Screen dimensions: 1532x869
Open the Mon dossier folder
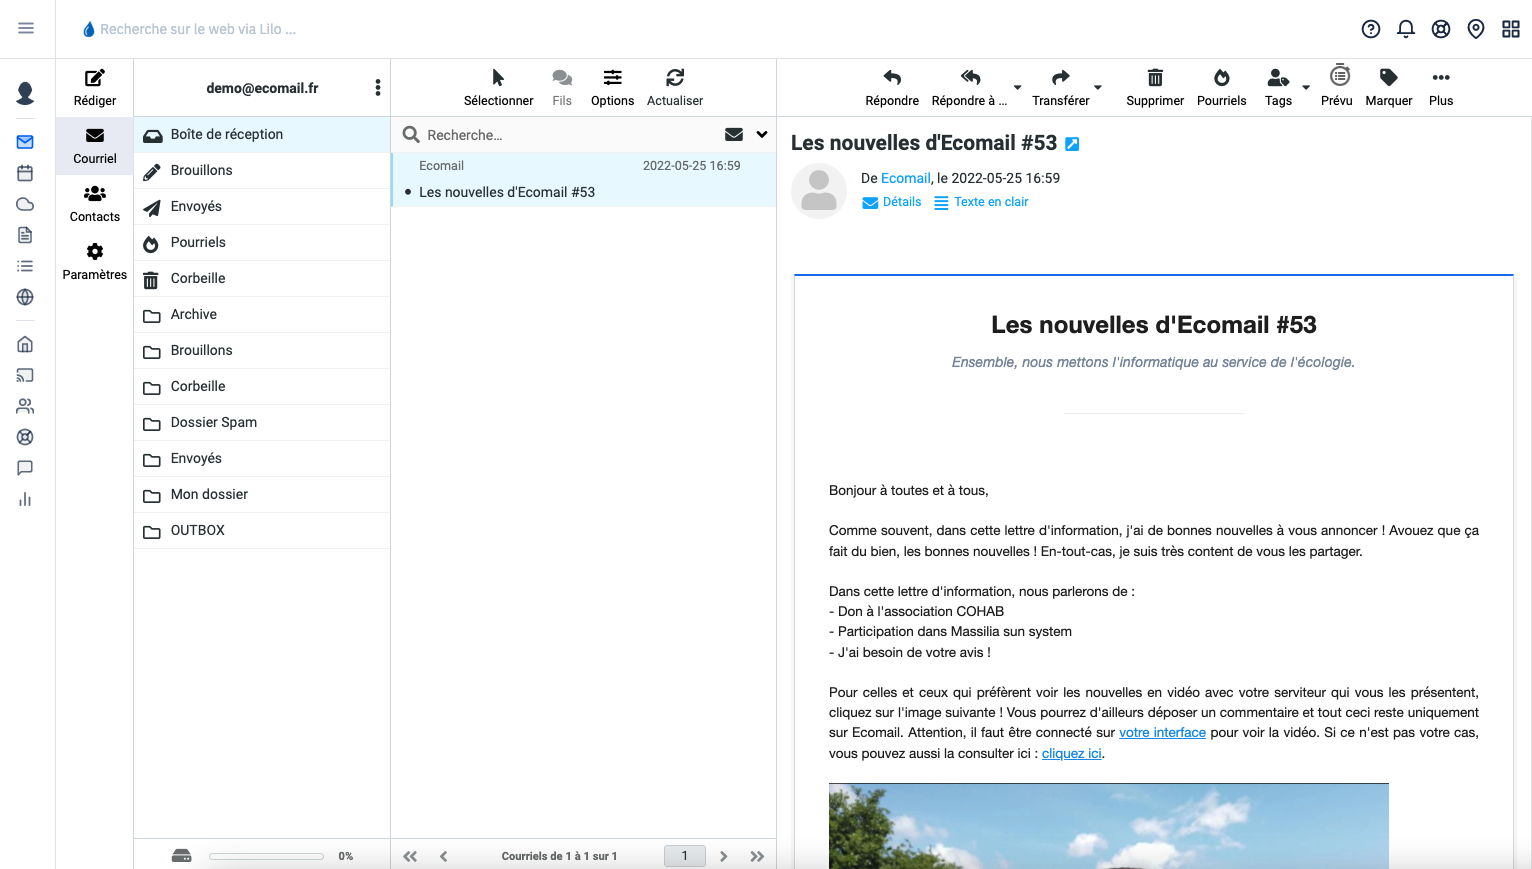pos(262,495)
